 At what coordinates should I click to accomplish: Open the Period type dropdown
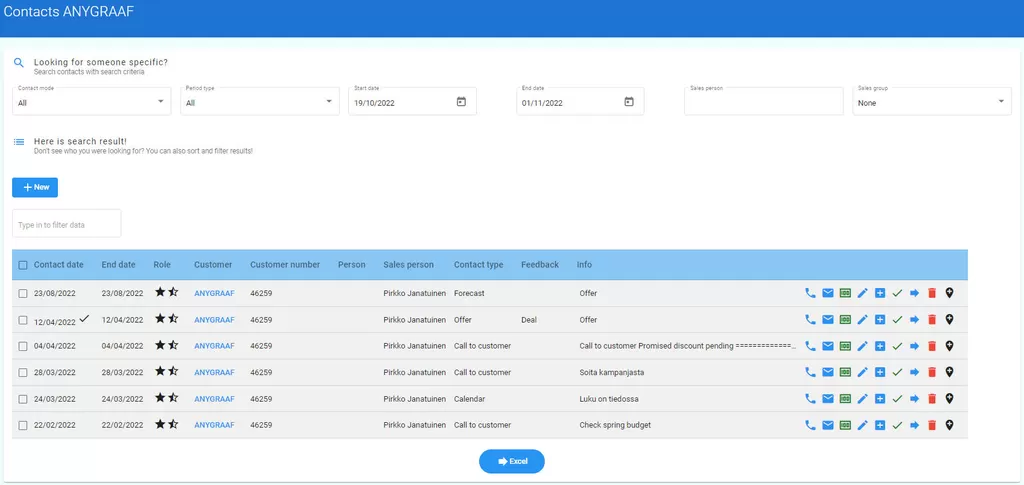coord(260,102)
